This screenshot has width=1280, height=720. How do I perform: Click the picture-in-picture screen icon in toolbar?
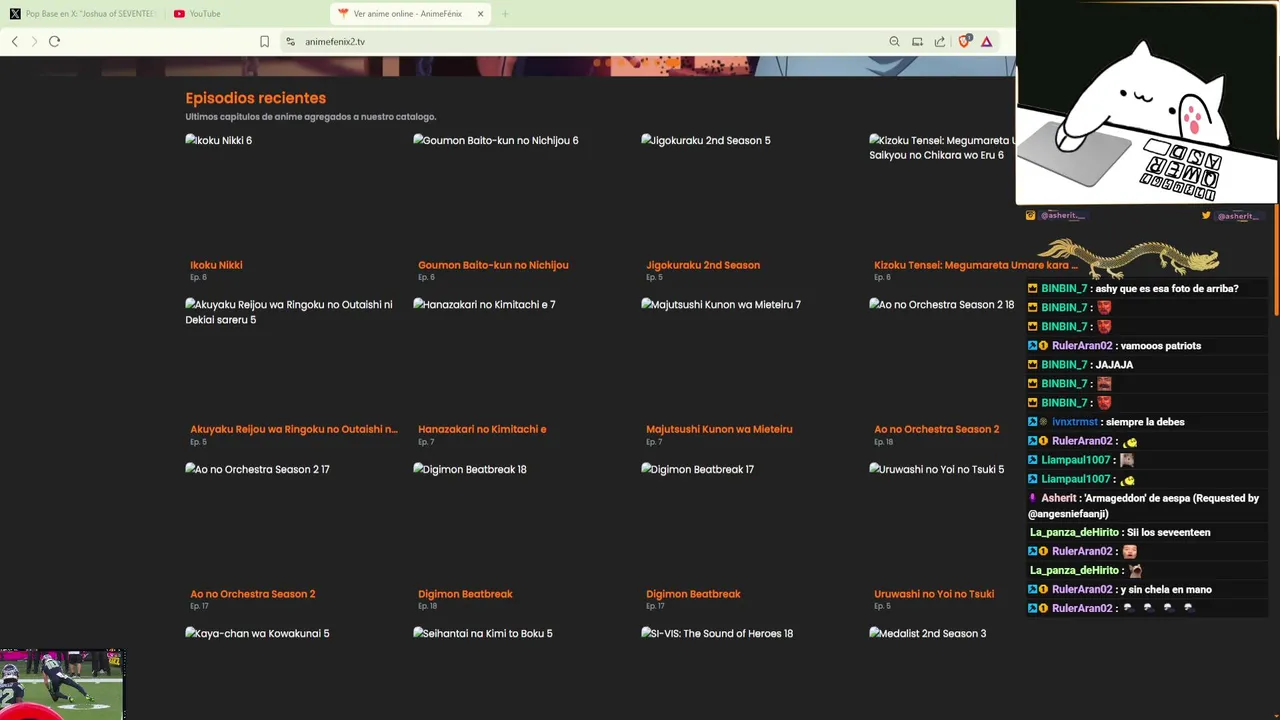click(917, 41)
